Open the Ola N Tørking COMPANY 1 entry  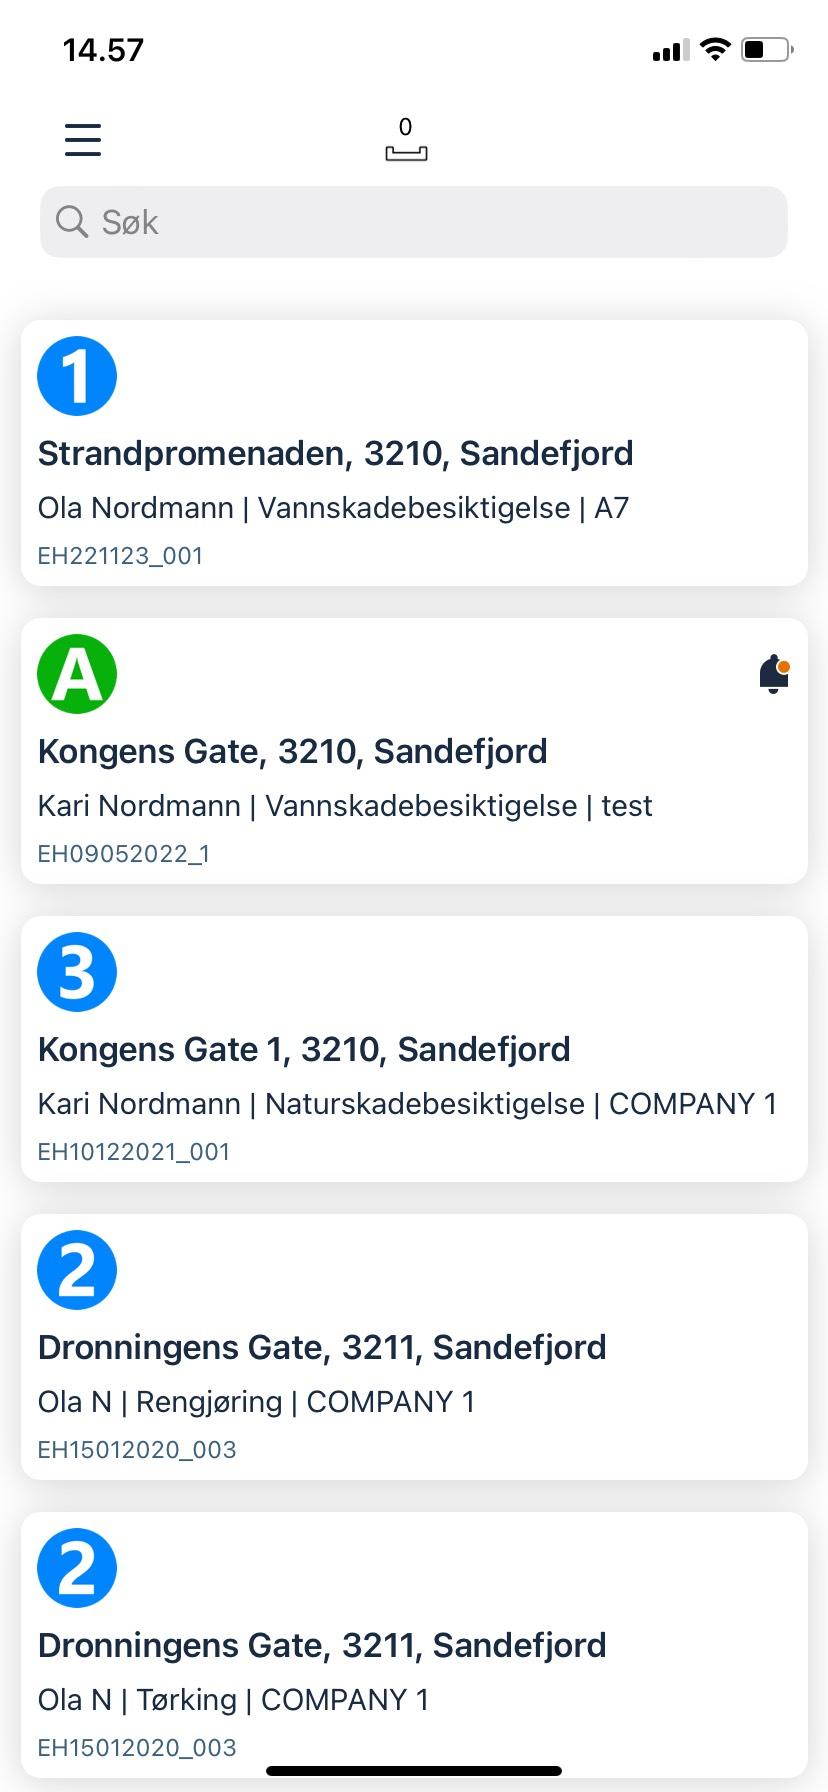(233, 1700)
